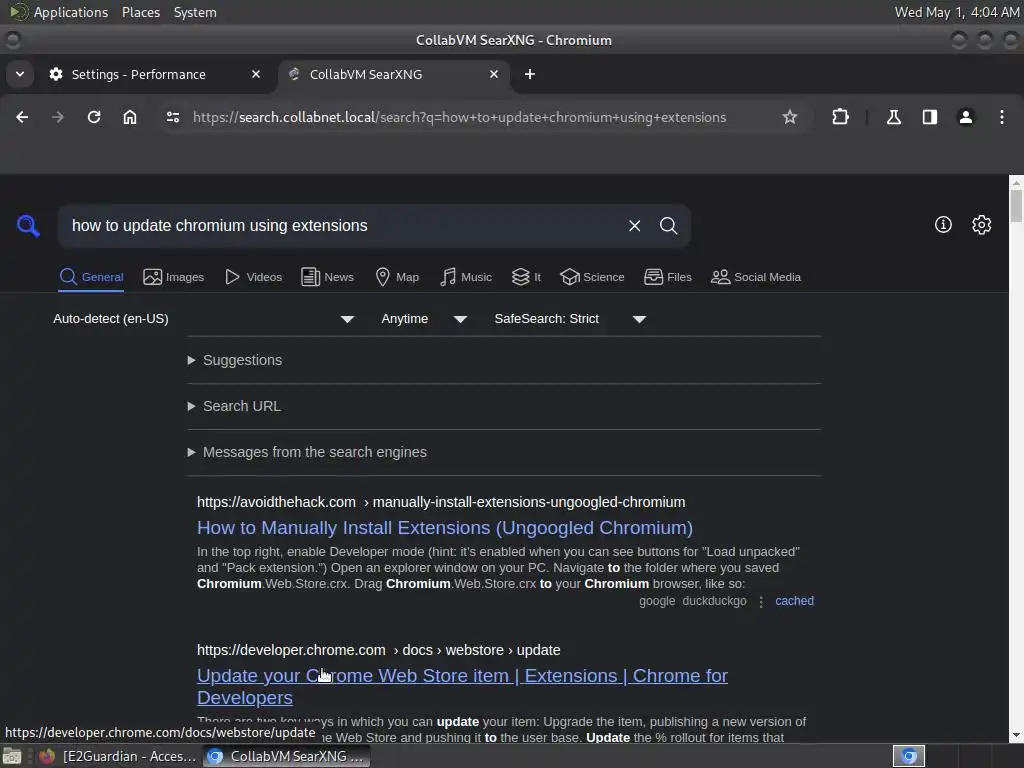Switch to Map search category
Screen dimensions: 1024x768
[x=397, y=277]
